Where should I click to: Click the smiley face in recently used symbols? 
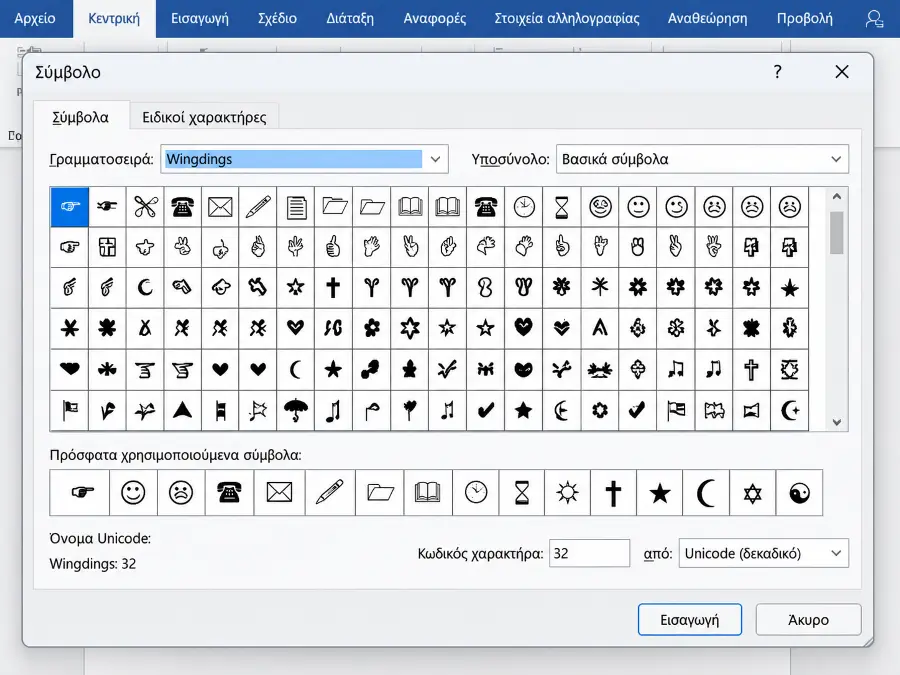(x=133, y=492)
